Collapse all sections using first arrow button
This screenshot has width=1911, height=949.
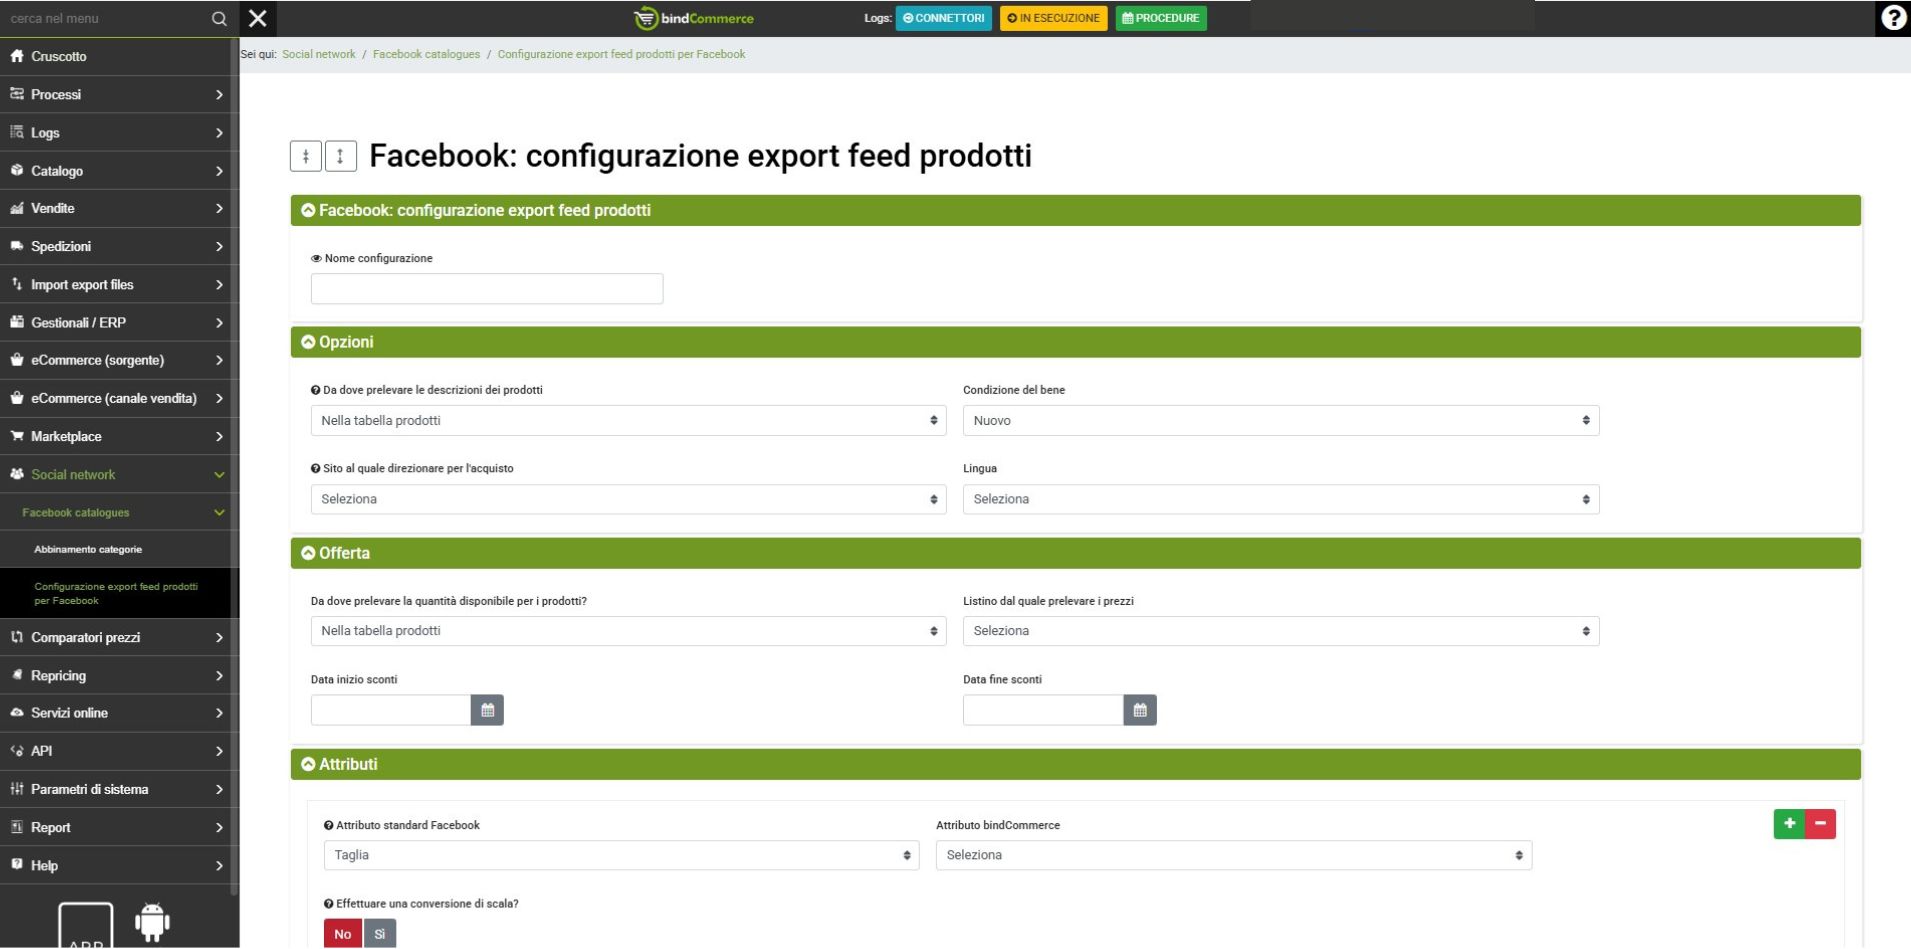[306, 156]
